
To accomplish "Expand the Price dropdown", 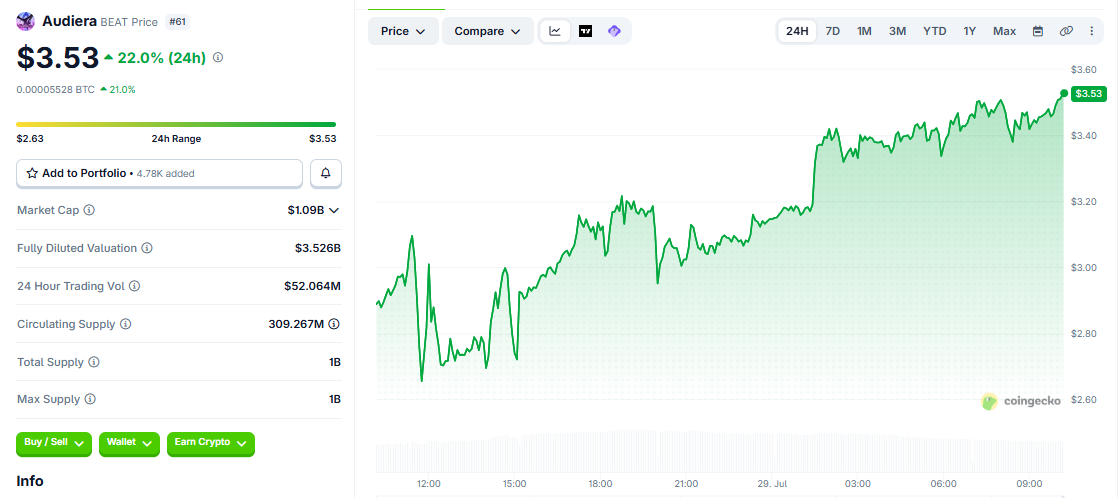I will point(403,31).
